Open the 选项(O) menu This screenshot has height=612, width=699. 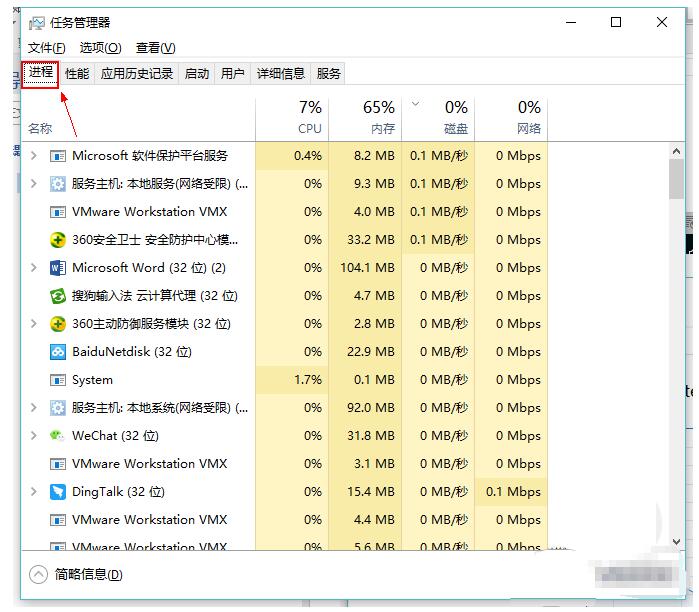click(x=100, y=48)
